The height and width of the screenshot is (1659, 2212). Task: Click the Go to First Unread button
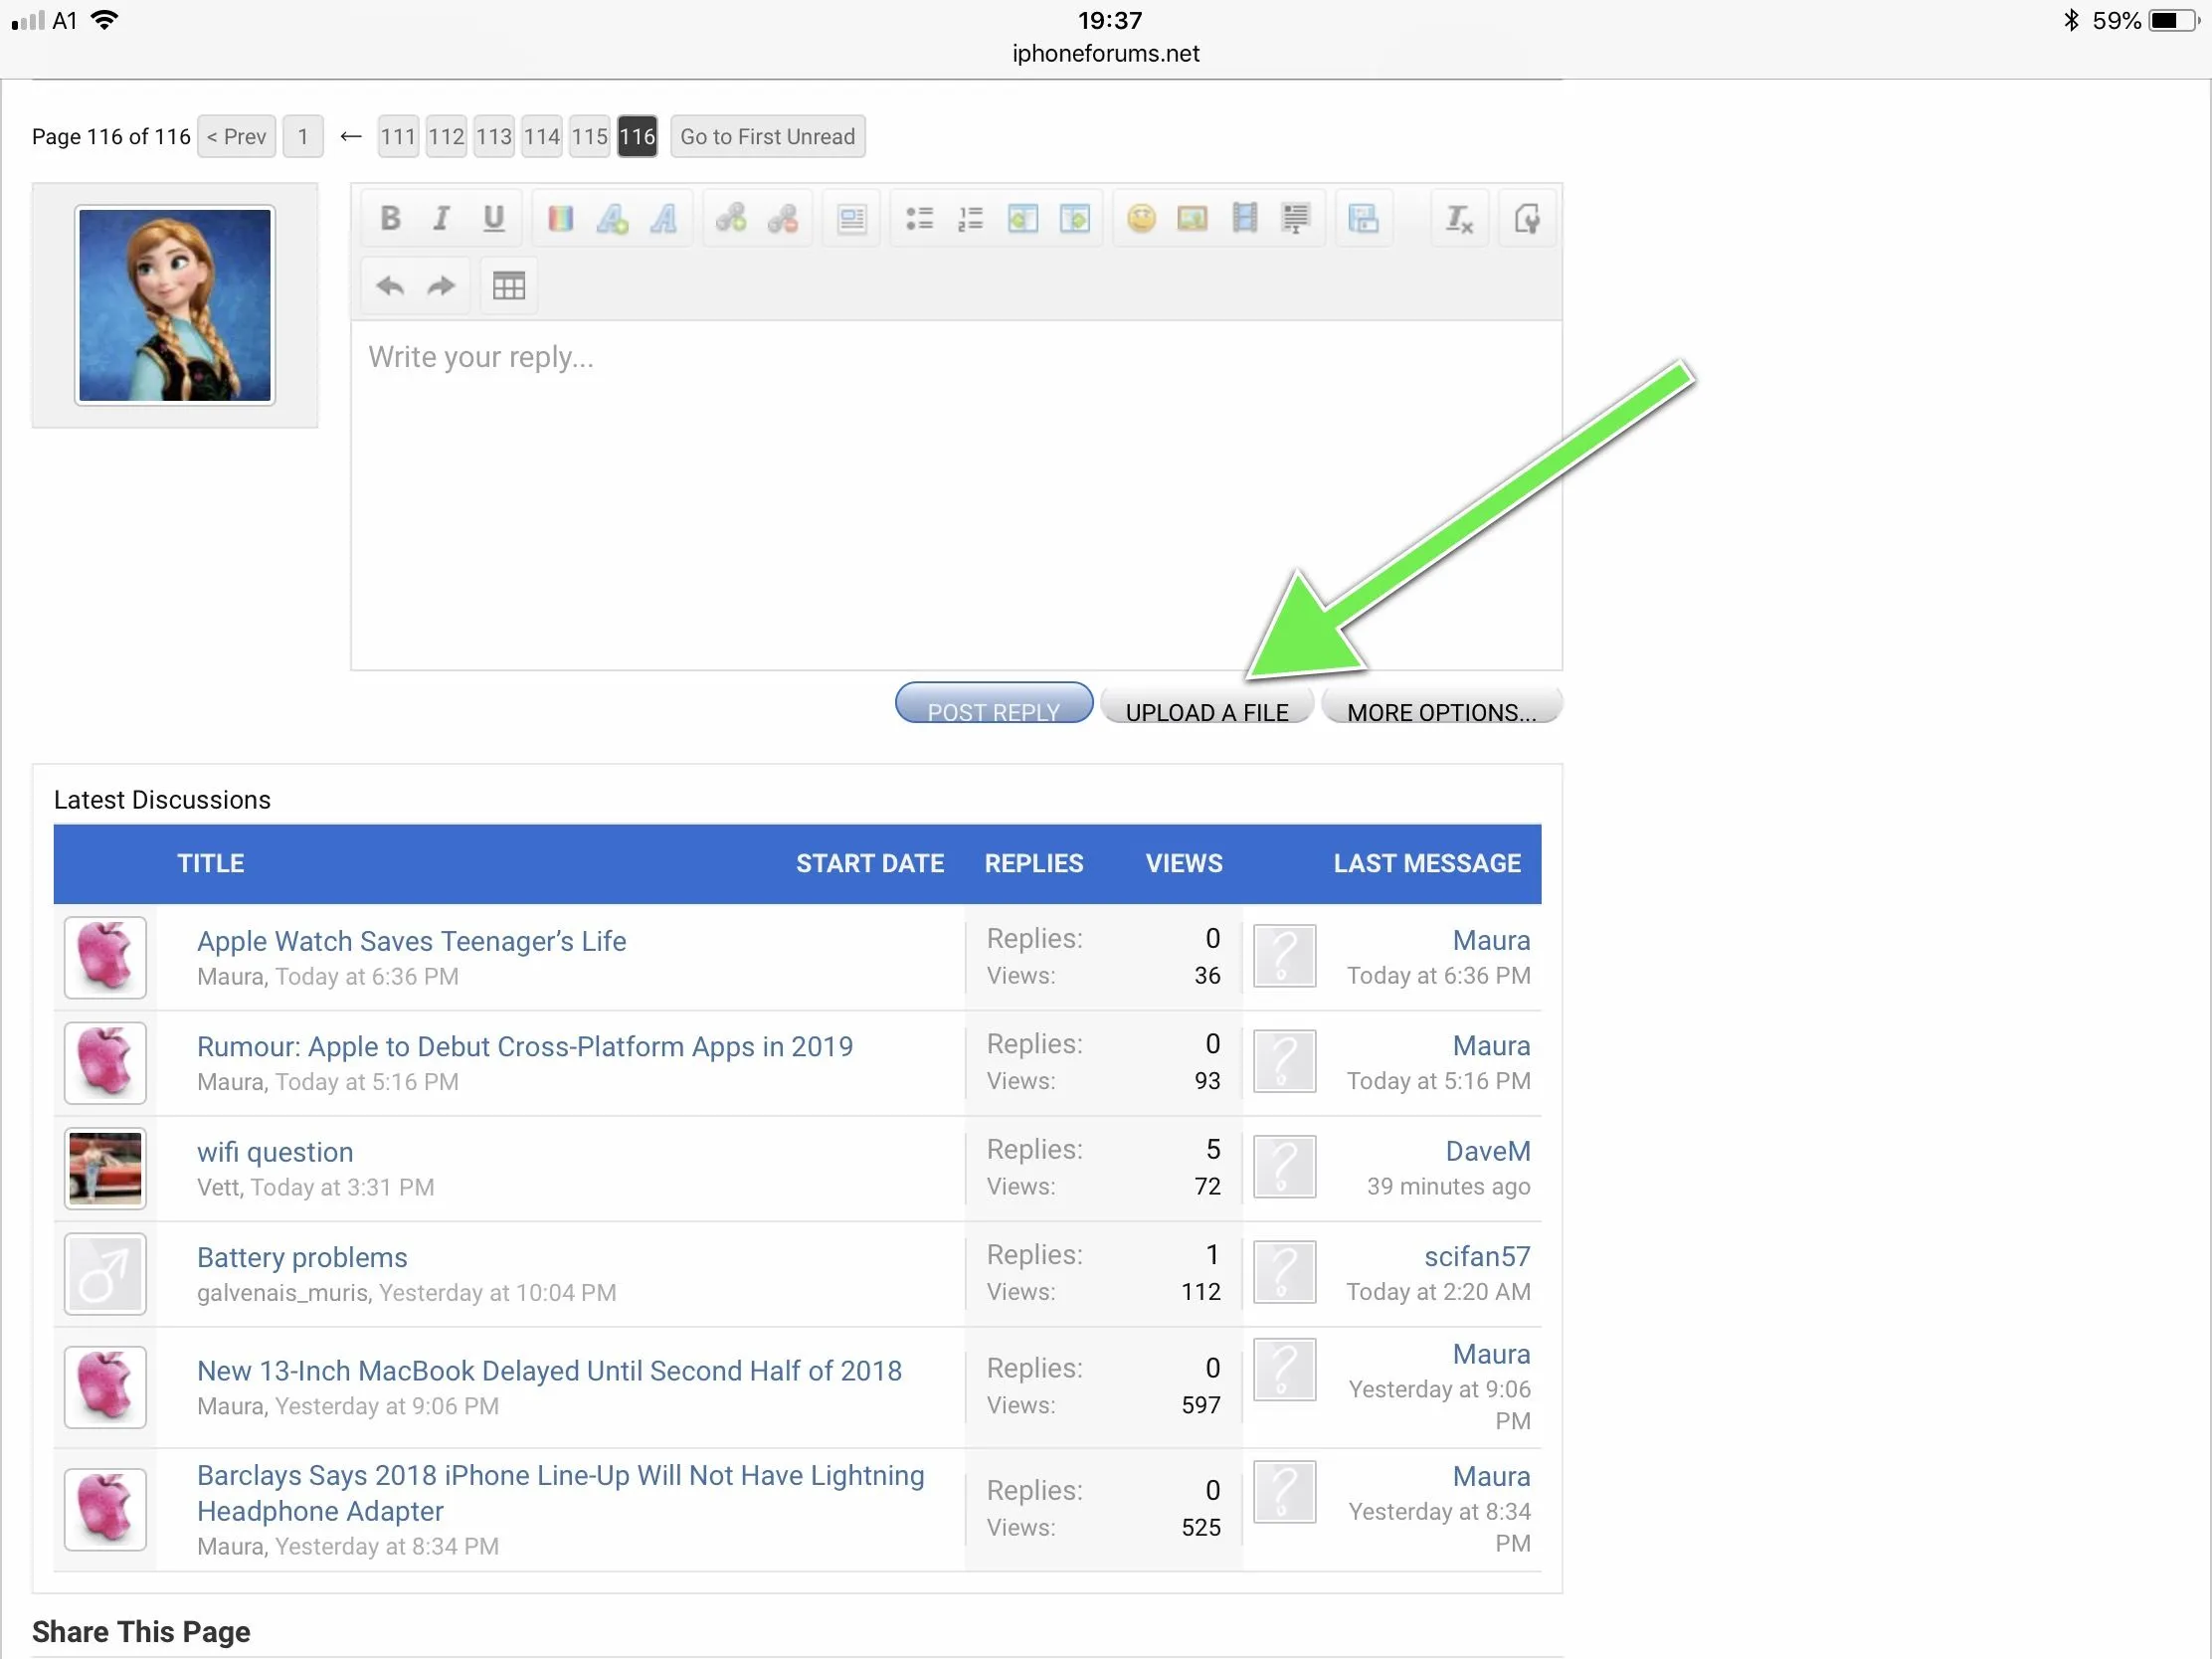tap(767, 136)
